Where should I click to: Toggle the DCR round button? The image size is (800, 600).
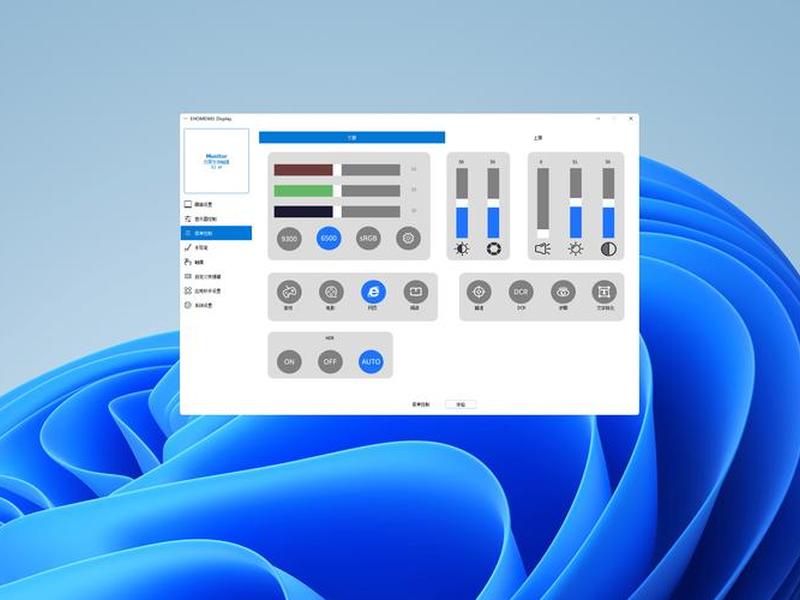pos(521,292)
